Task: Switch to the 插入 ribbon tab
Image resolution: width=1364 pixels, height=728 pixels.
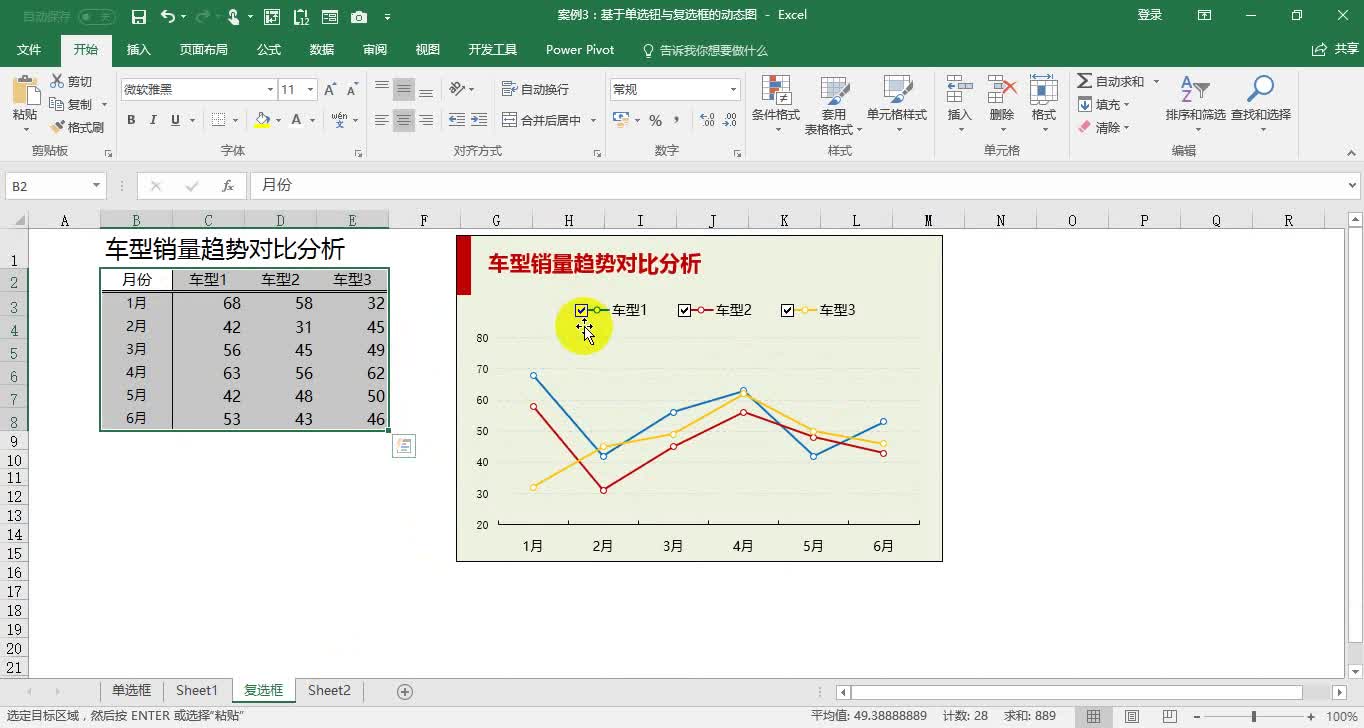Action: coord(137,48)
